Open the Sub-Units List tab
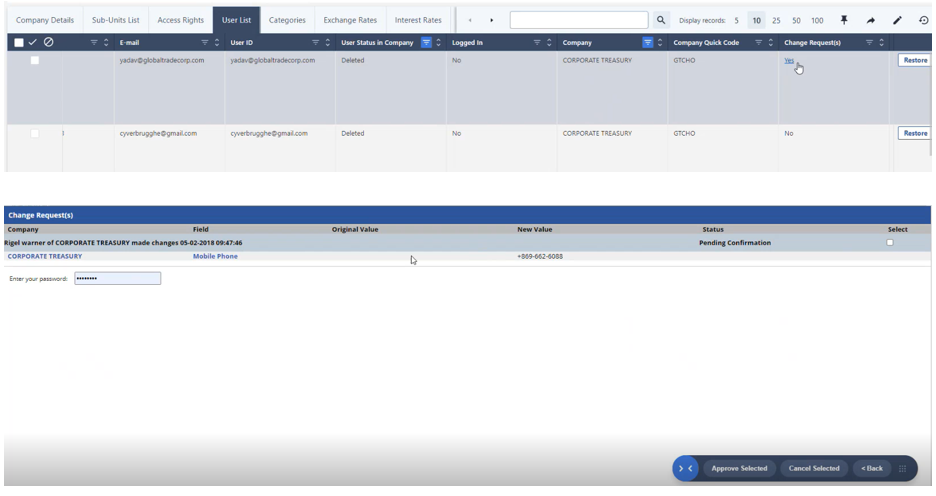 pos(116,20)
